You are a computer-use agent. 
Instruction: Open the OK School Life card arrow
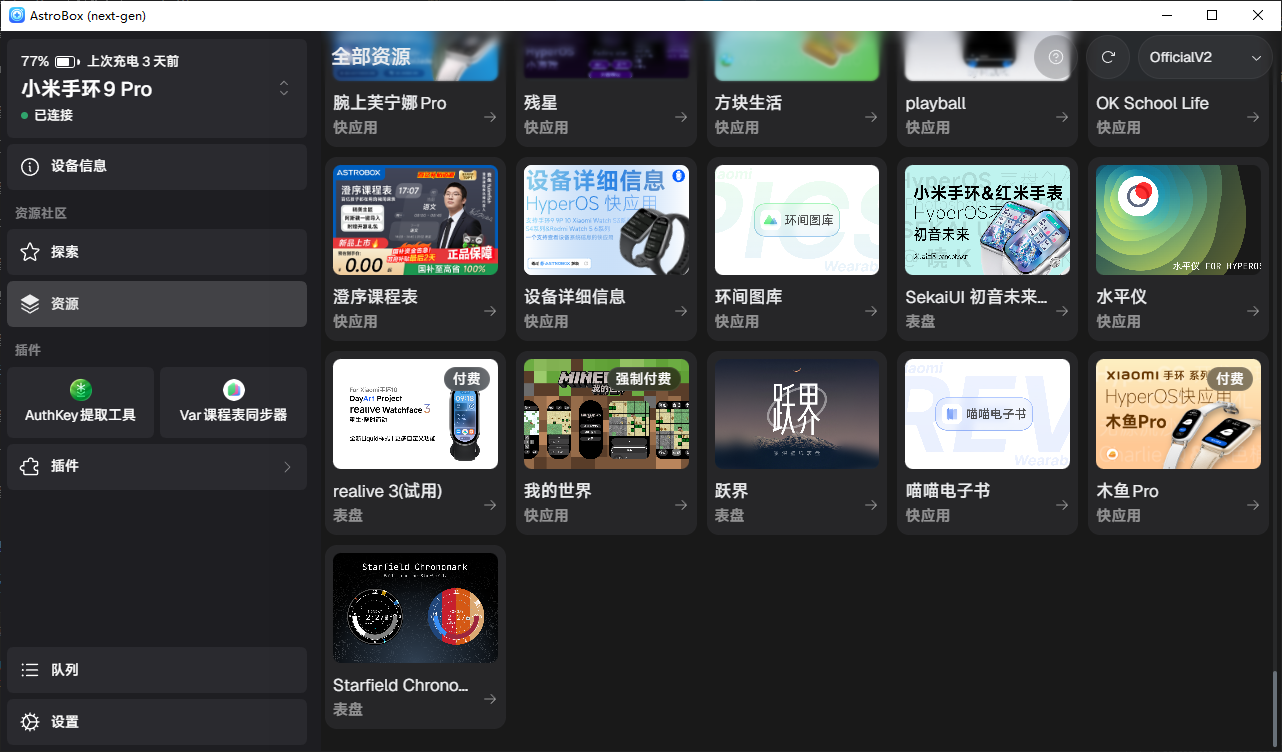(x=1253, y=117)
